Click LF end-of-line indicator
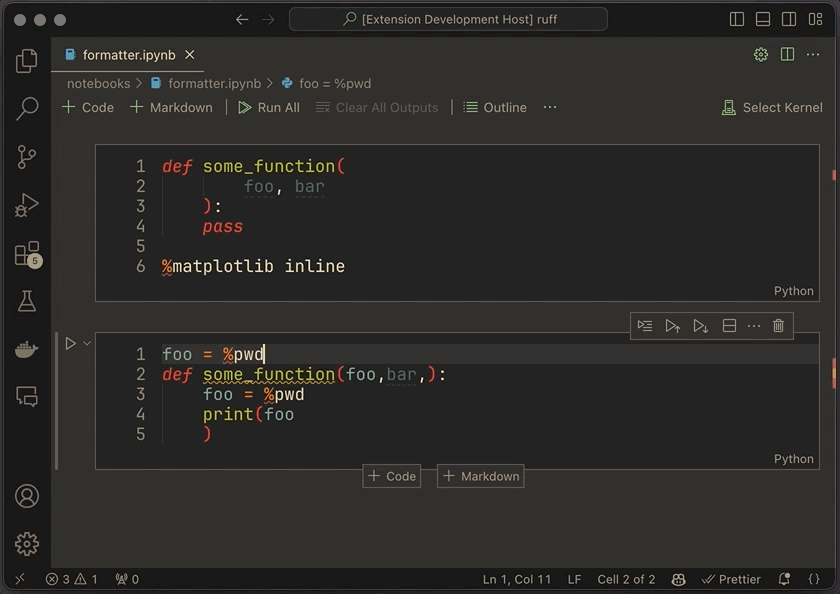The height and width of the screenshot is (594, 840). point(574,579)
